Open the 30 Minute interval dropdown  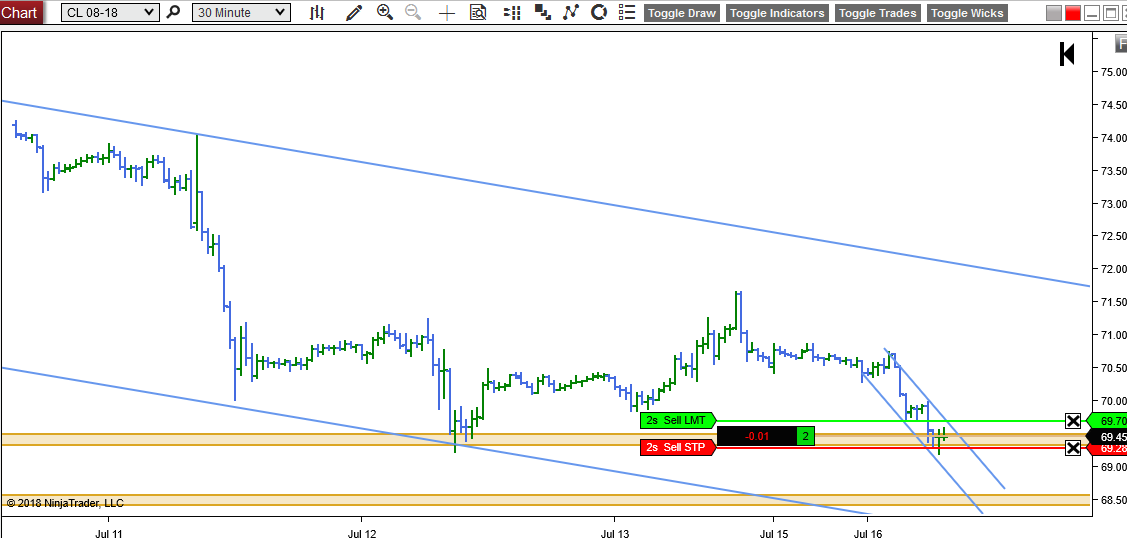pos(242,12)
